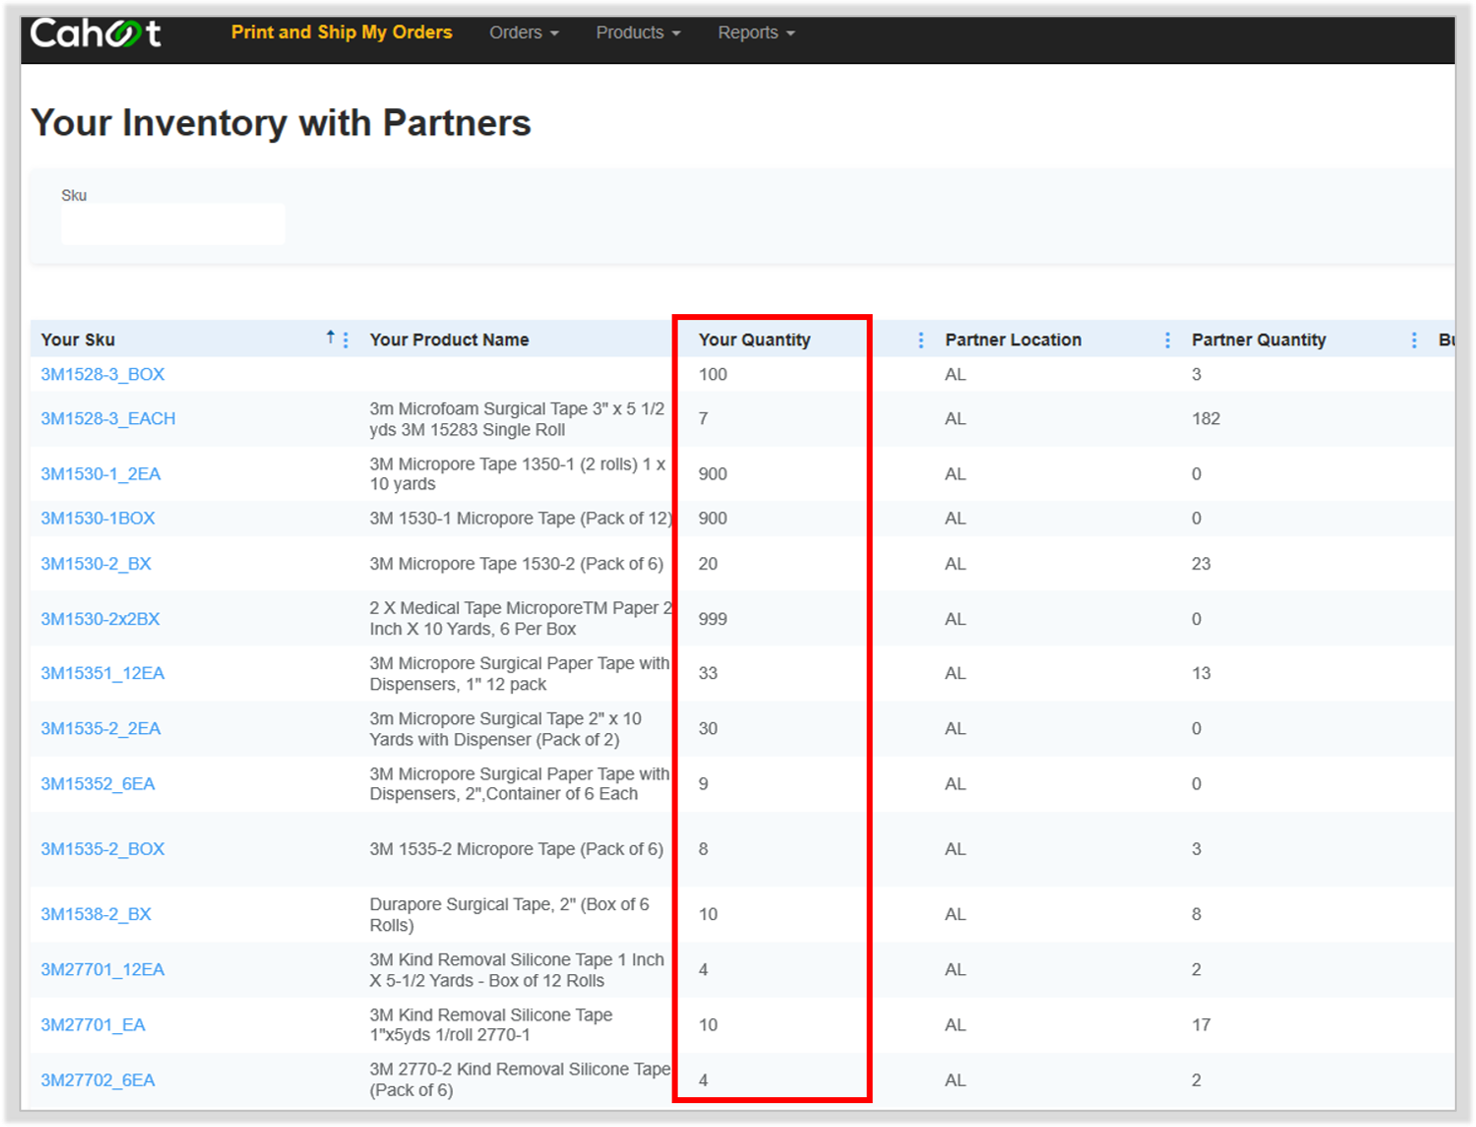Open Your Quantity column options menu
1476x1127 pixels.
[921, 340]
